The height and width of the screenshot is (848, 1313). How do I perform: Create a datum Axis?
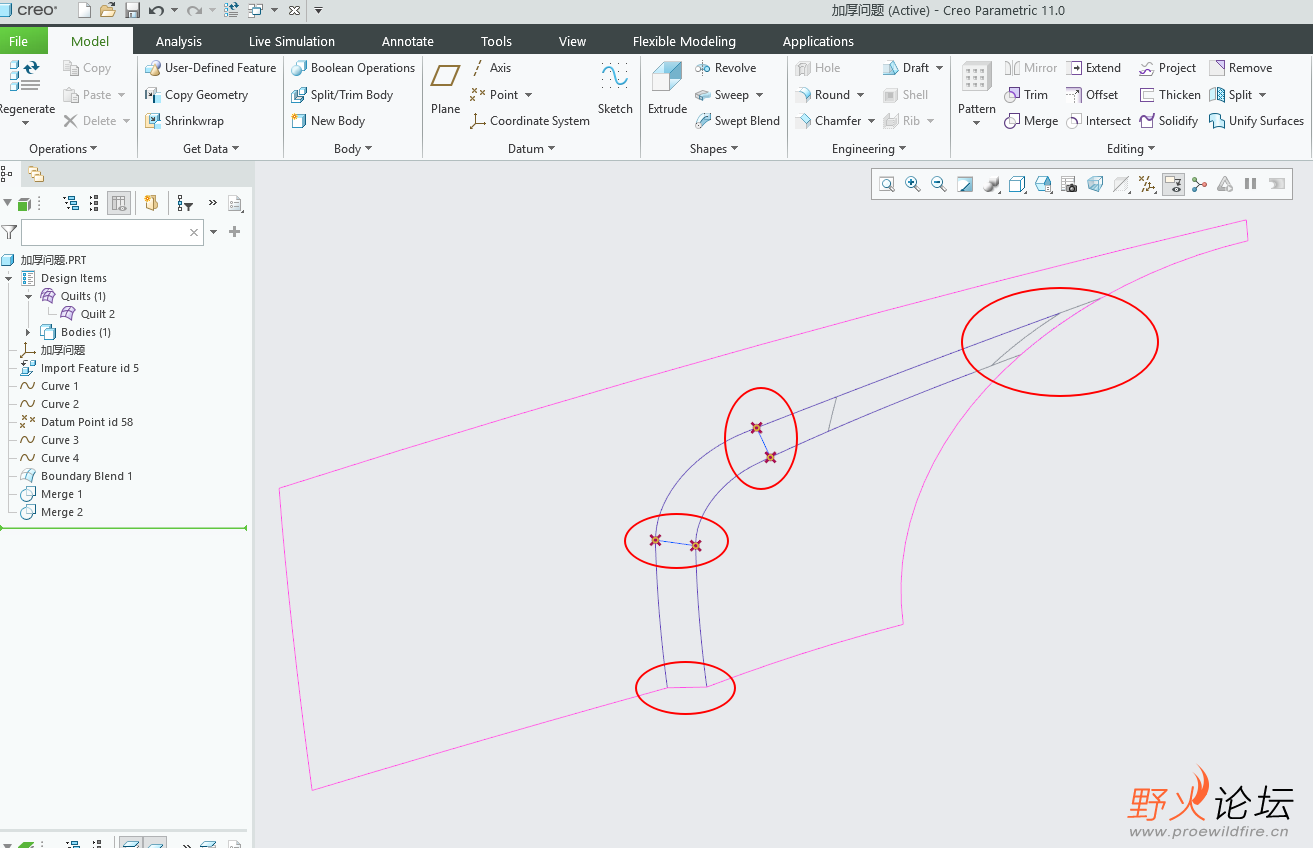click(x=491, y=68)
